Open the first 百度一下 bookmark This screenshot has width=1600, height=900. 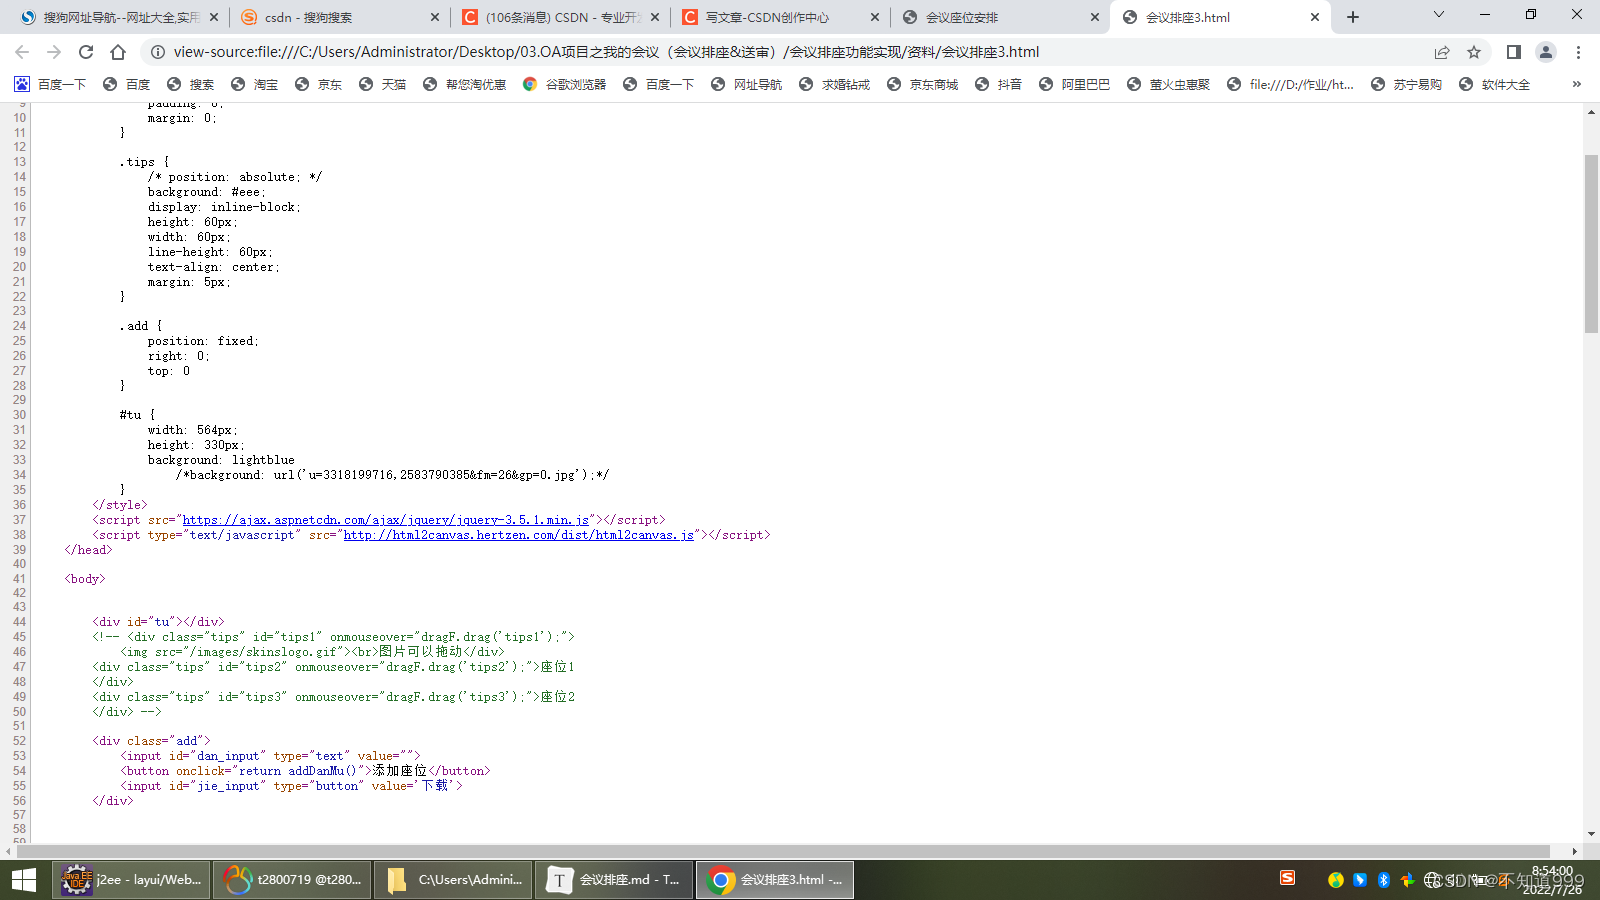[x=50, y=84]
